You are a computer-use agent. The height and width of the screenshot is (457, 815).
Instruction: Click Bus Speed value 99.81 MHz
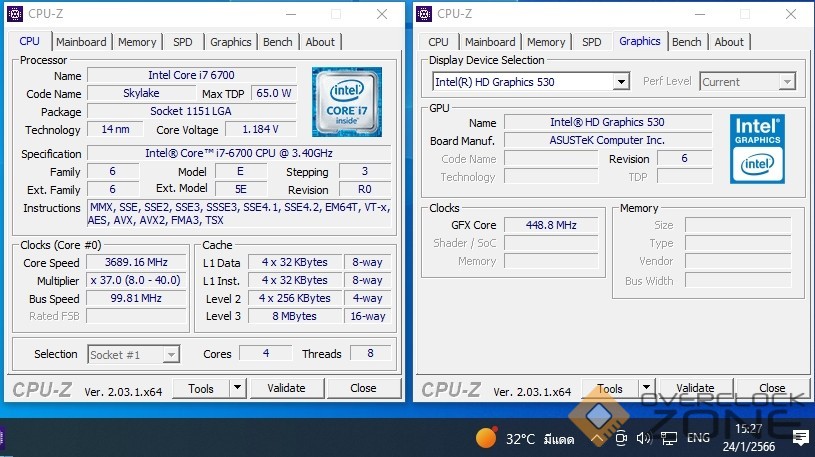click(x=136, y=298)
